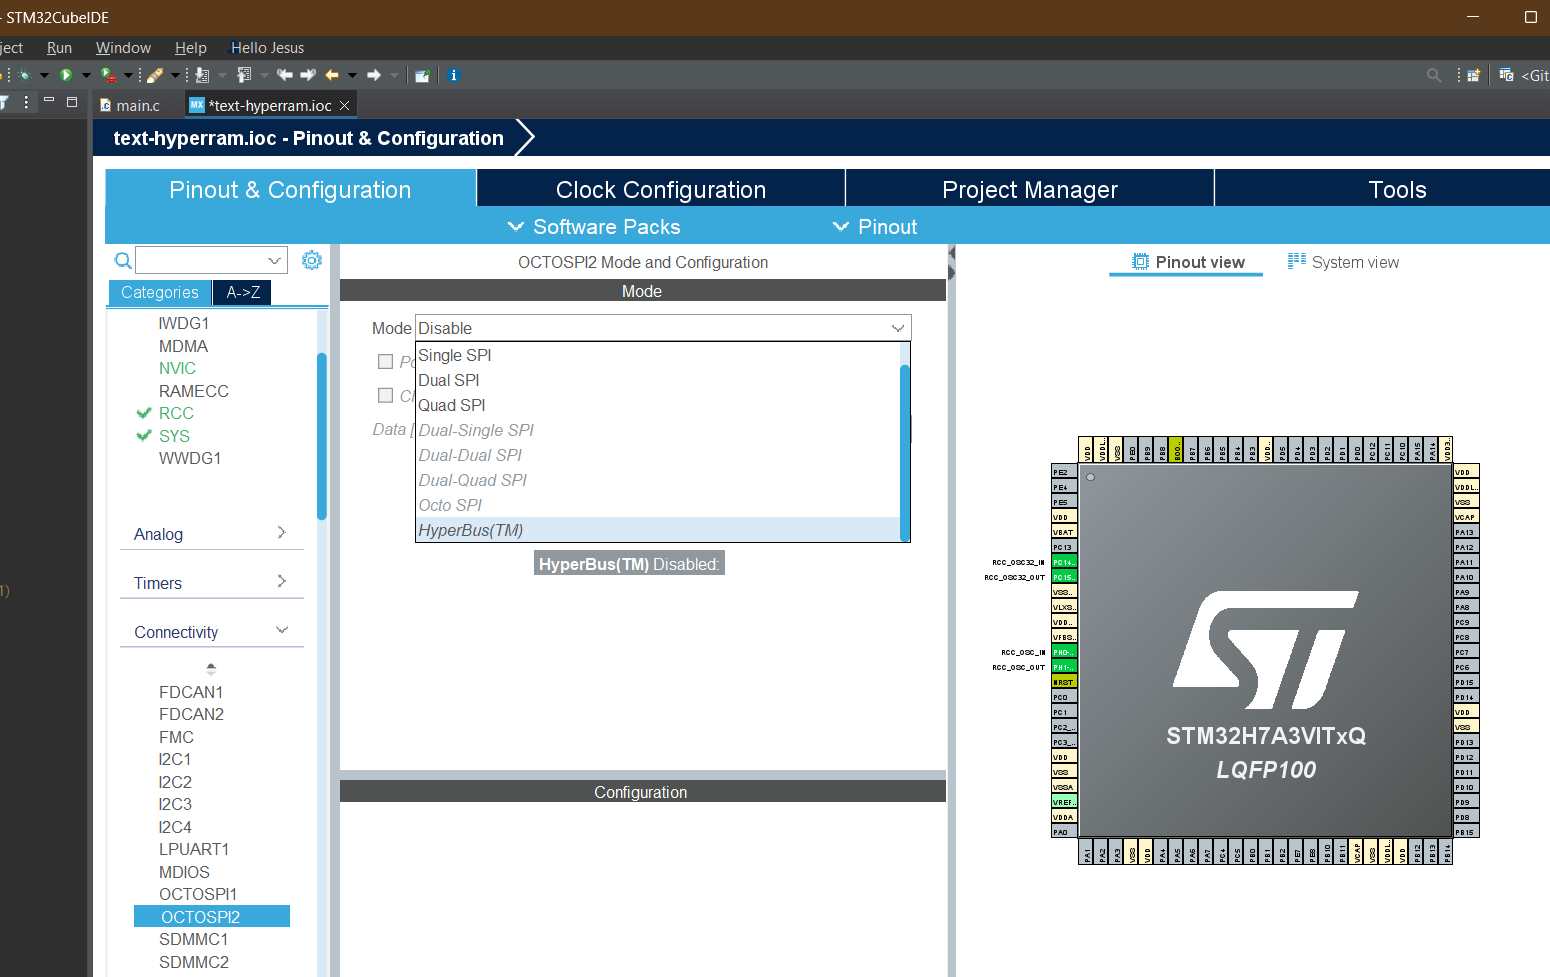This screenshot has height=977, width=1550.
Task: Select OCTOSPI1 in the Connectivity list
Action: tap(197, 894)
